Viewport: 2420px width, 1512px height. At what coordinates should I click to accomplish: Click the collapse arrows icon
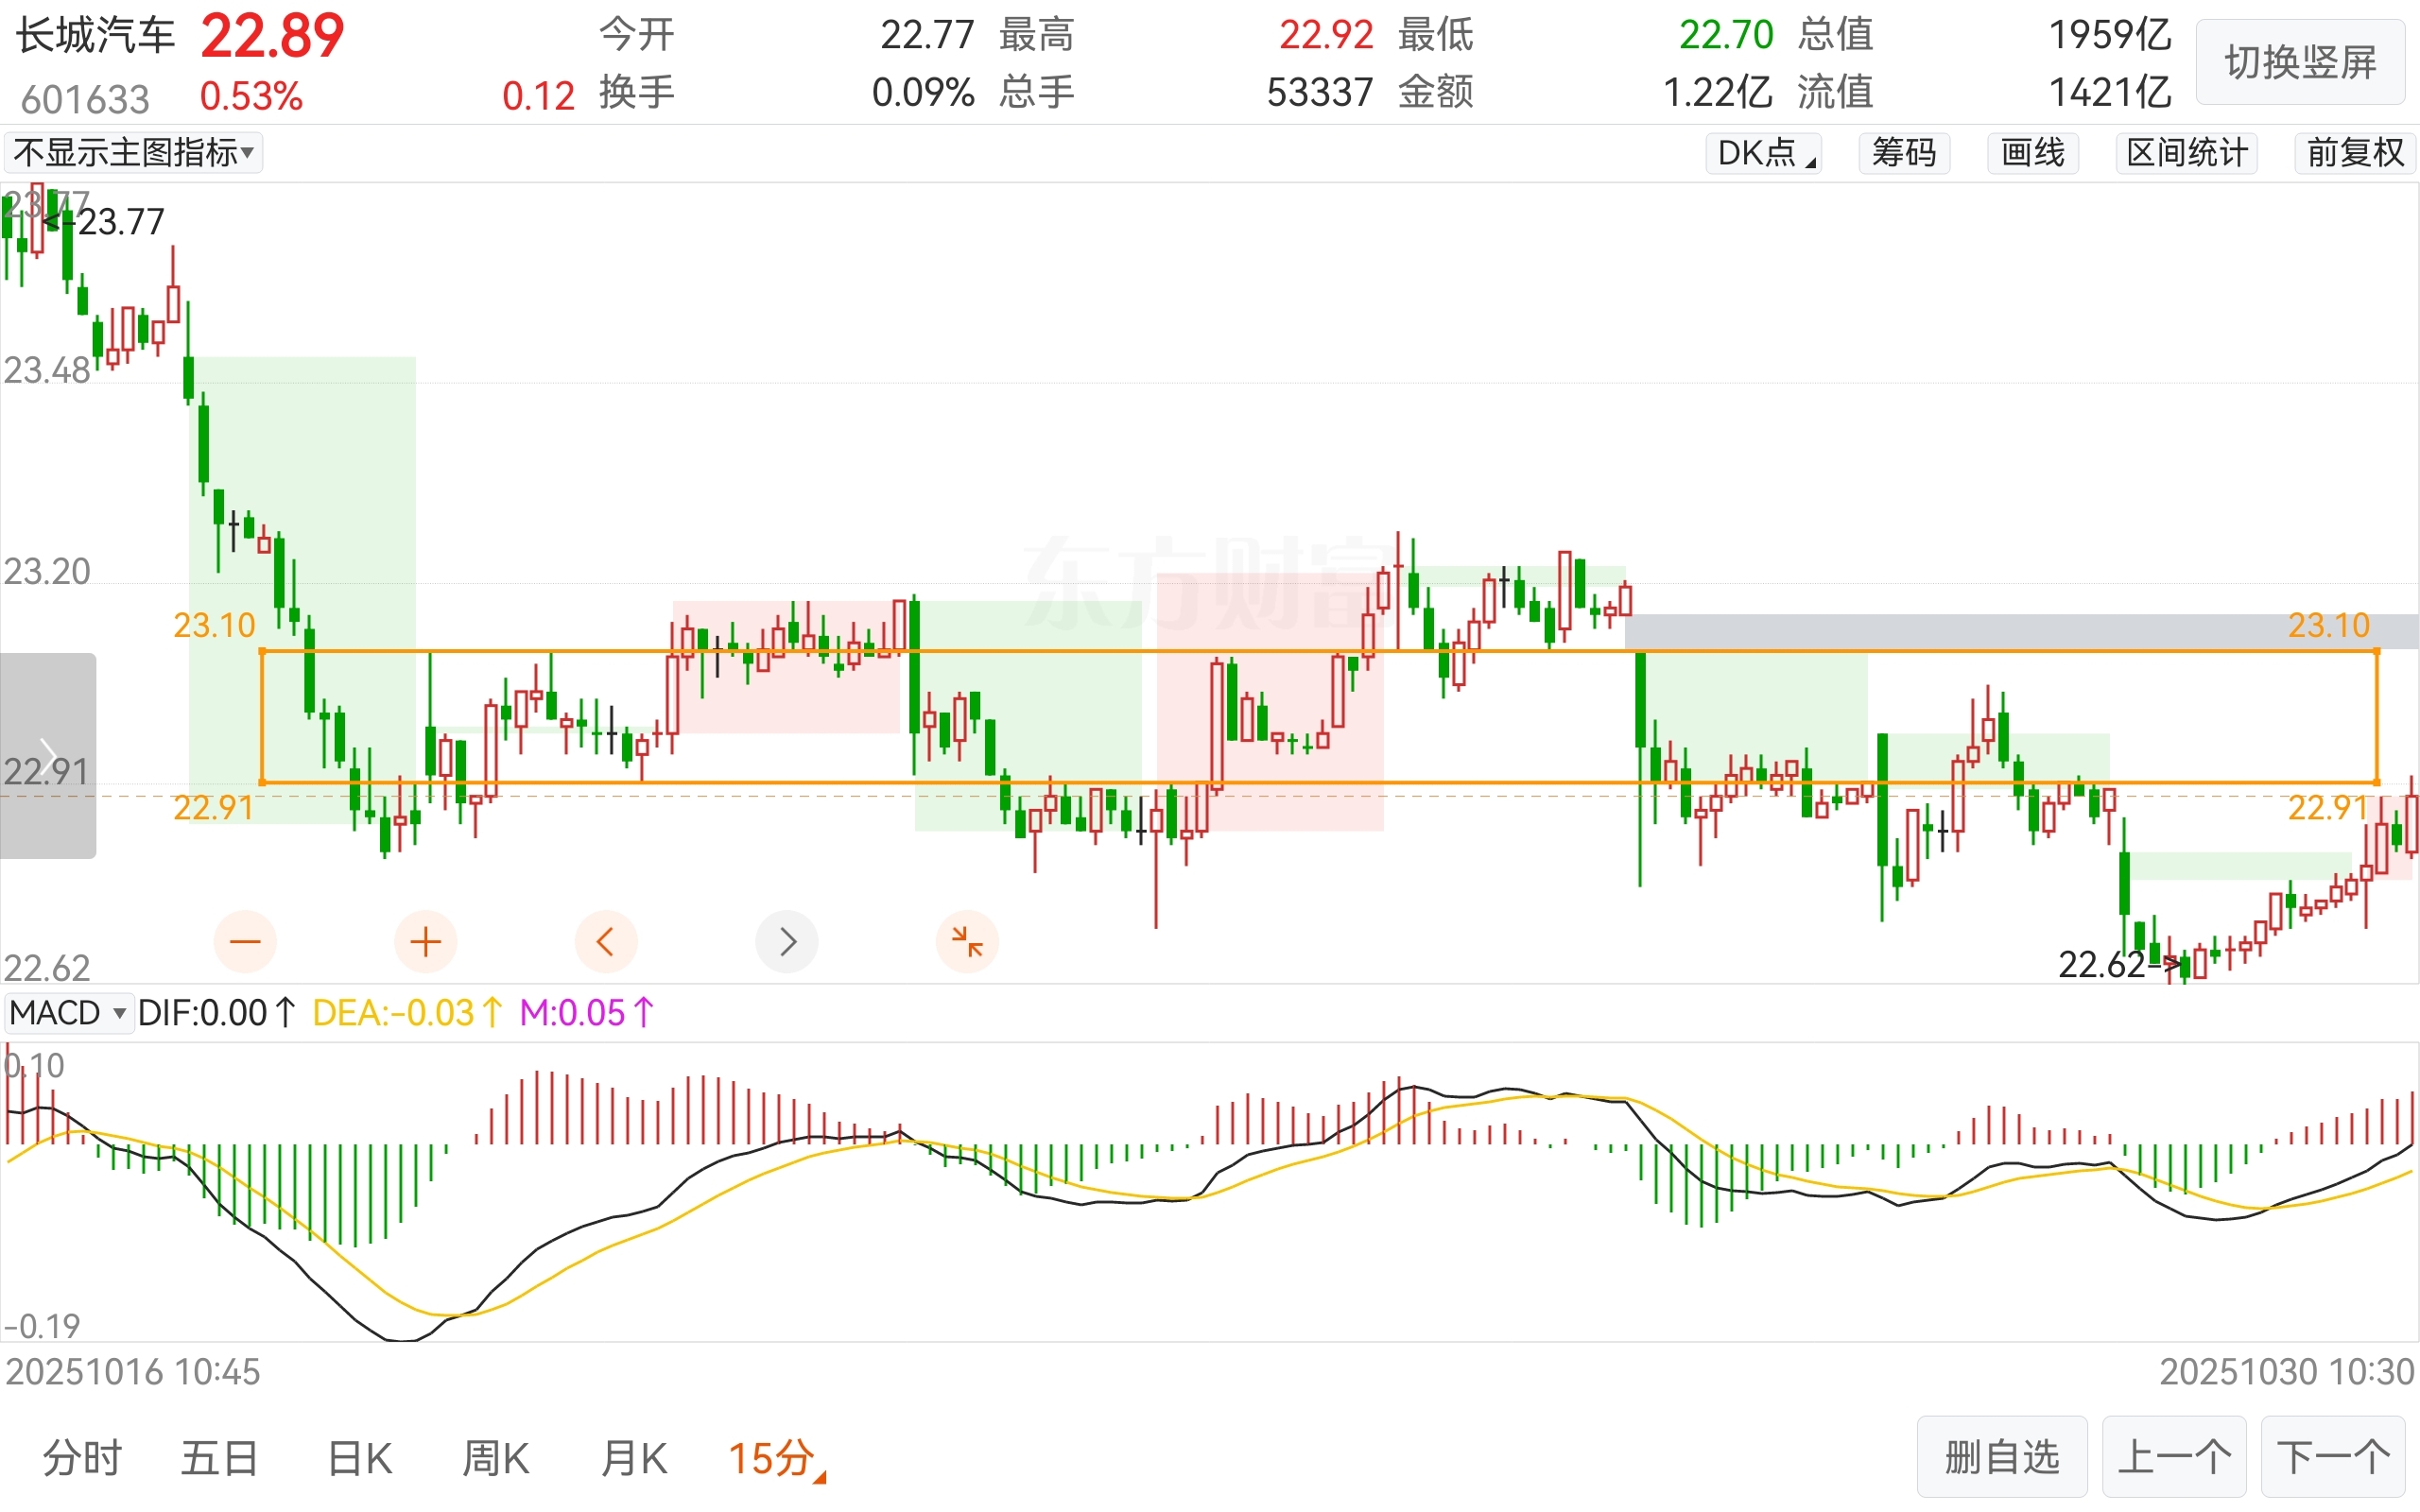pyautogui.click(x=967, y=941)
